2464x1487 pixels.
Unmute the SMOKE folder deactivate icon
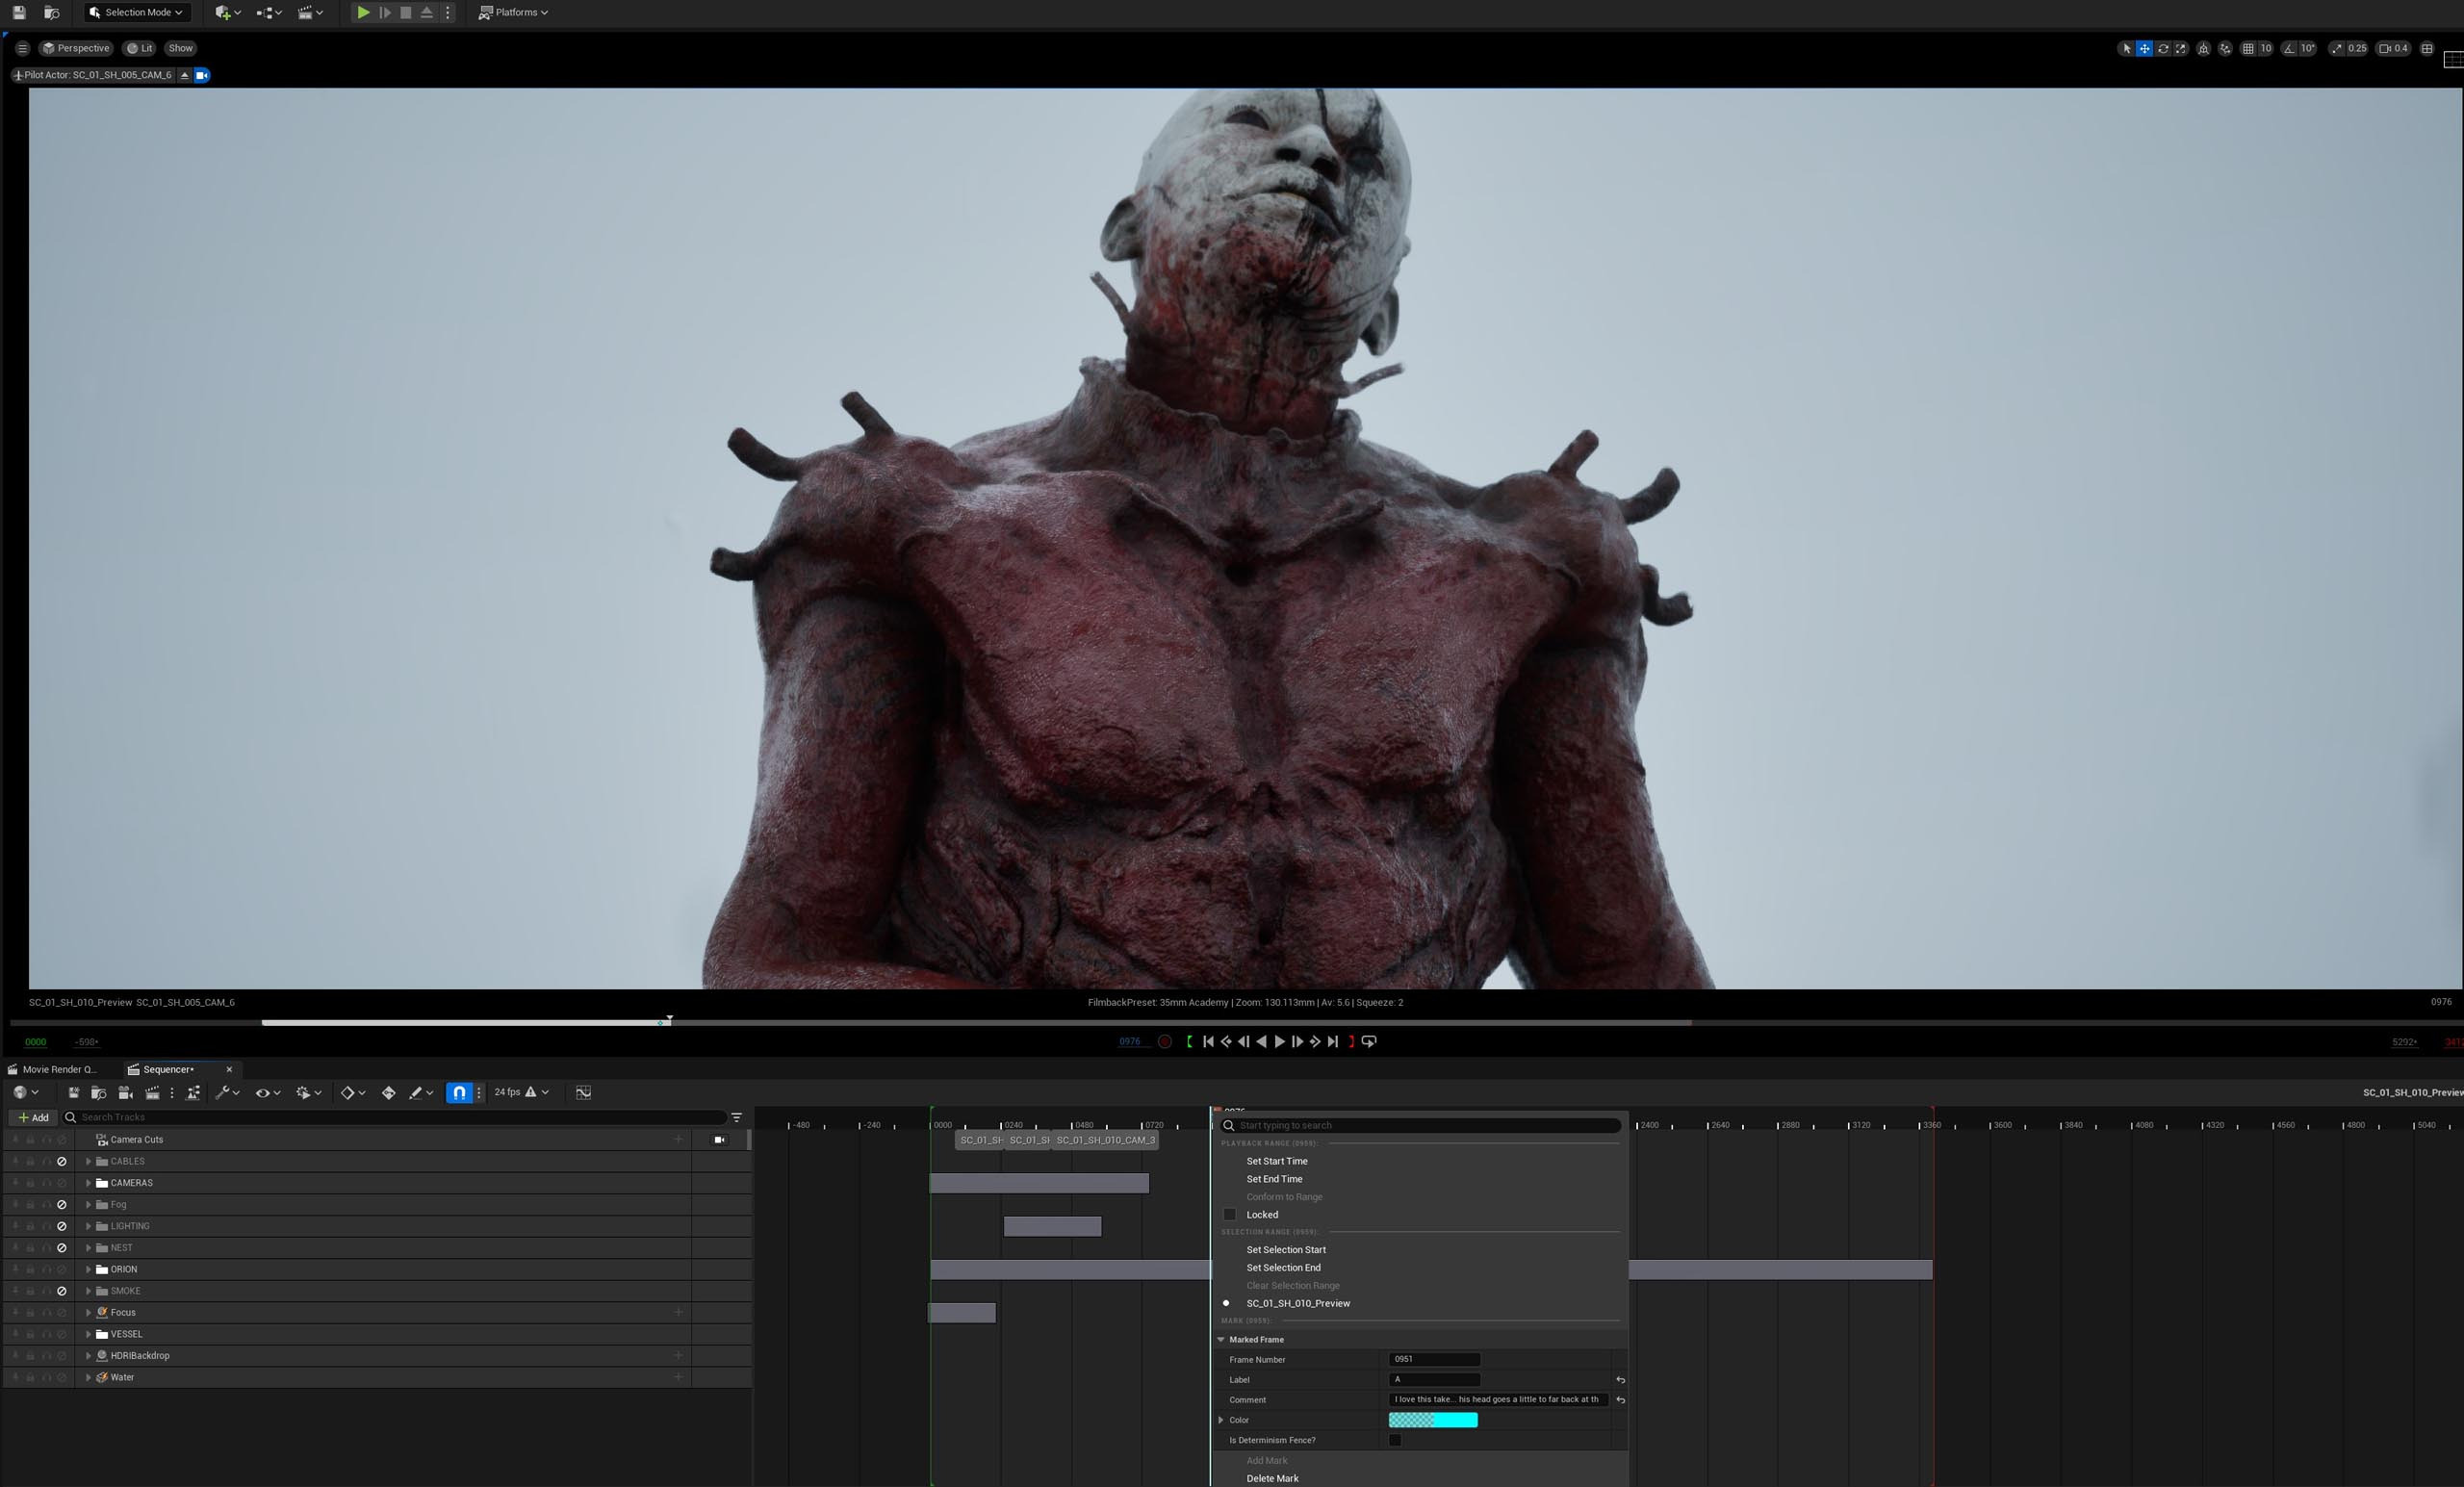point(62,1291)
